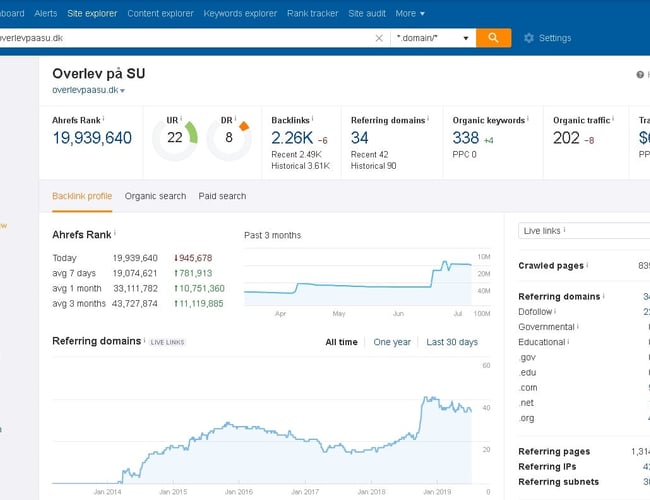Click the info icon next to UR
650x500 pixels.
[183, 119]
